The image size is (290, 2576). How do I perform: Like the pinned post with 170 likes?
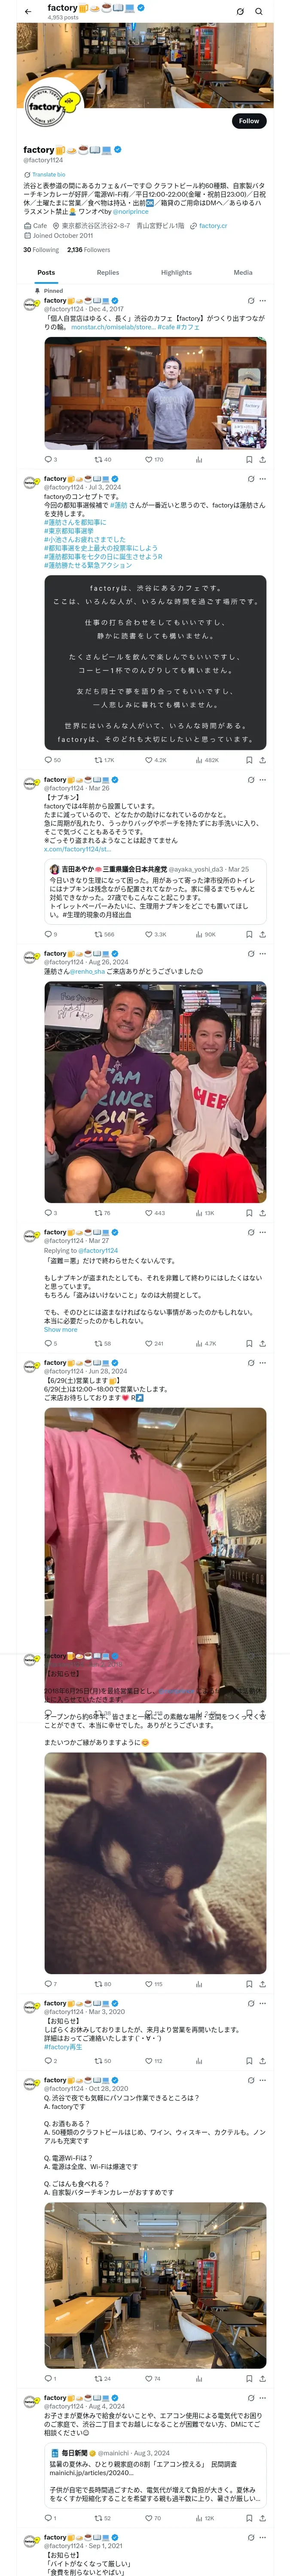click(154, 460)
